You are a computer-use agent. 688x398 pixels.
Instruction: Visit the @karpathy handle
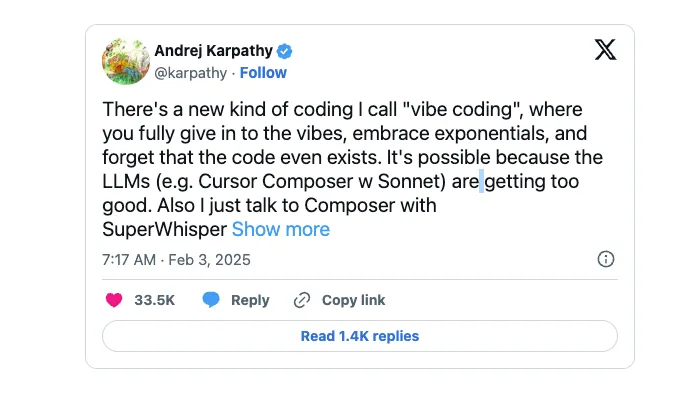click(x=191, y=73)
